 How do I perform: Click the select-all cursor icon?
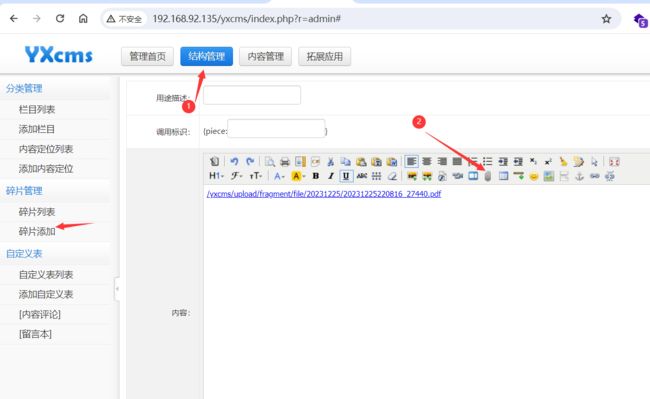pos(594,162)
